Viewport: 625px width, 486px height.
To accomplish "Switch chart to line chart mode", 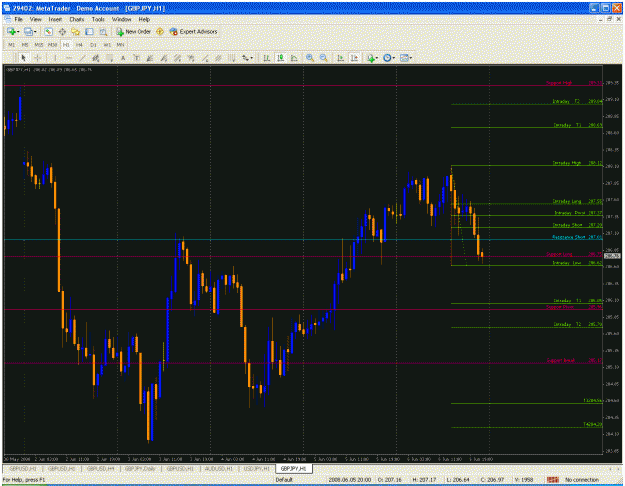I will (x=294, y=58).
